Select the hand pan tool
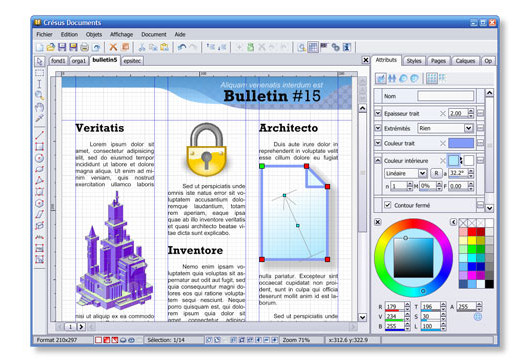This screenshot has height=362, width=530. coord(40,107)
